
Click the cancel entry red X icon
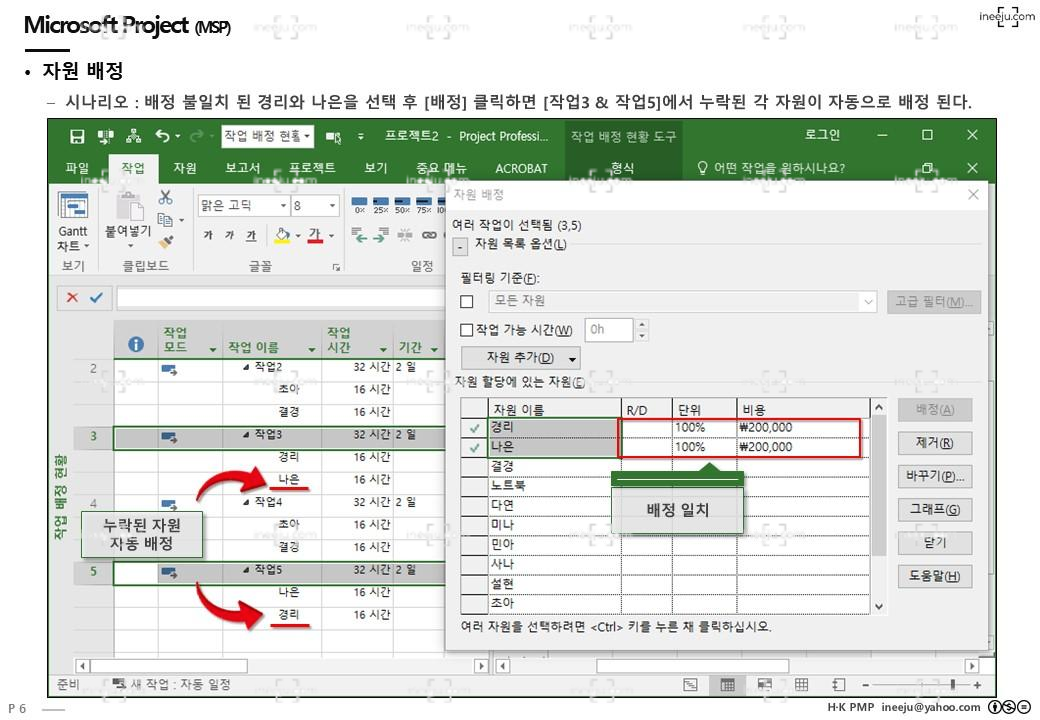pyautogui.click(x=72, y=298)
